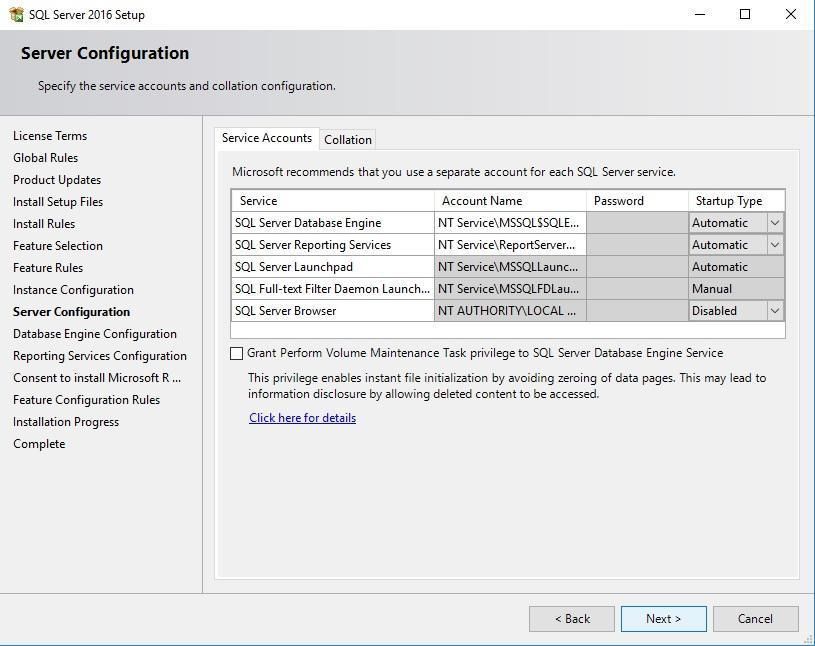Click the Next button
The width and height of the screenshot is (815, 646).
point(663,619)
